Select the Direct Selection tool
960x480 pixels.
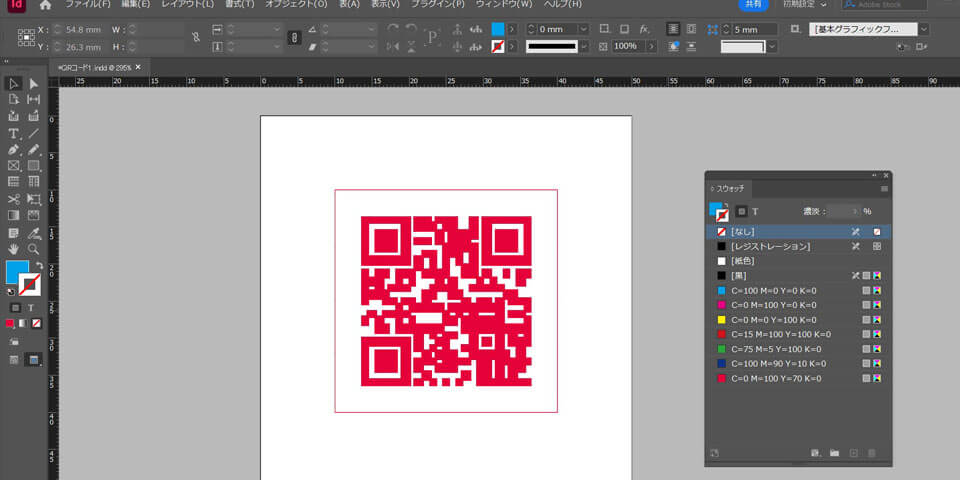(x=33, y=83)
